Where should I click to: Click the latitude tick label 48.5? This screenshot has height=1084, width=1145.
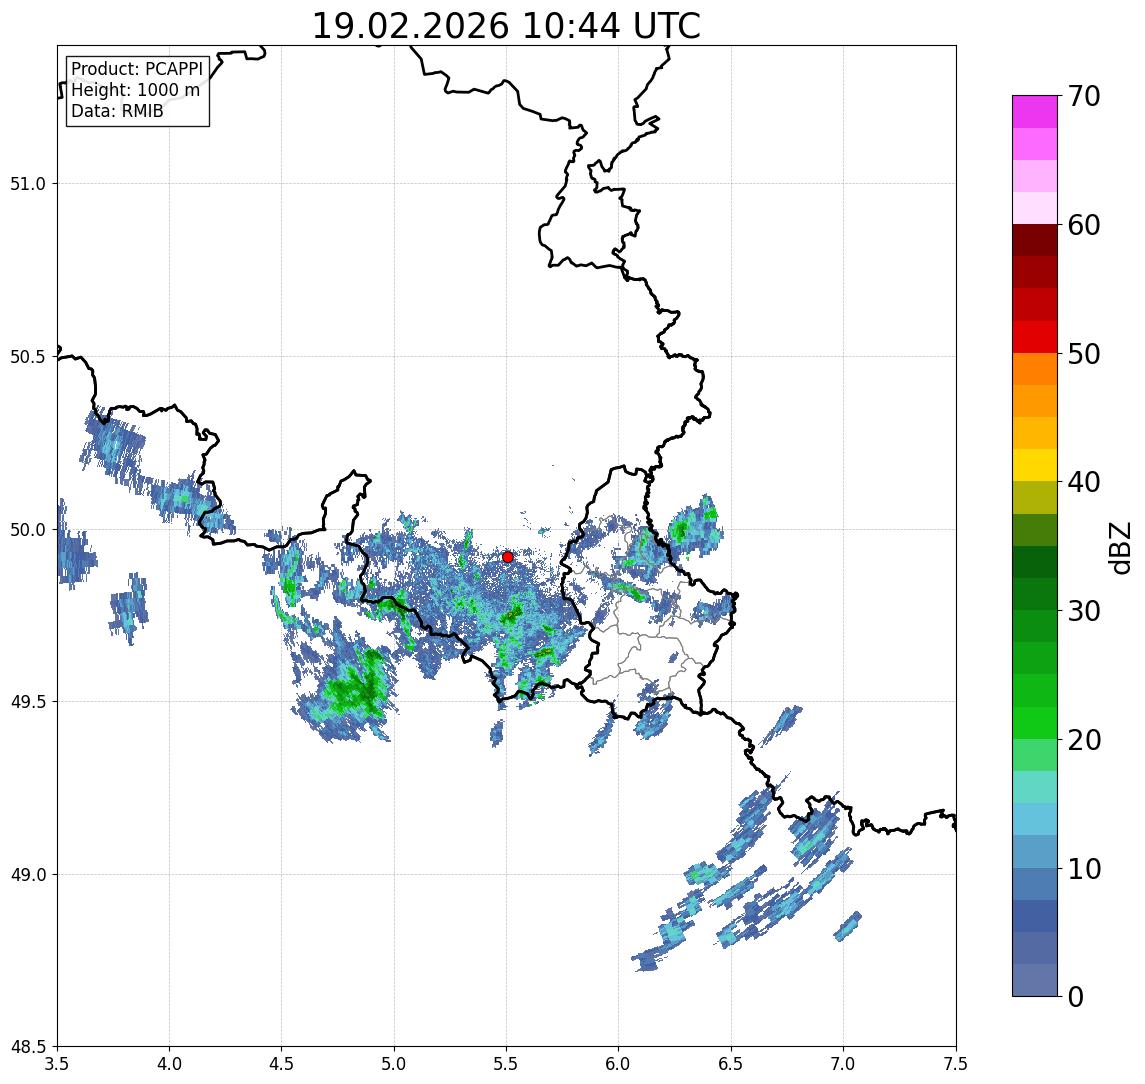(28, 1047)
